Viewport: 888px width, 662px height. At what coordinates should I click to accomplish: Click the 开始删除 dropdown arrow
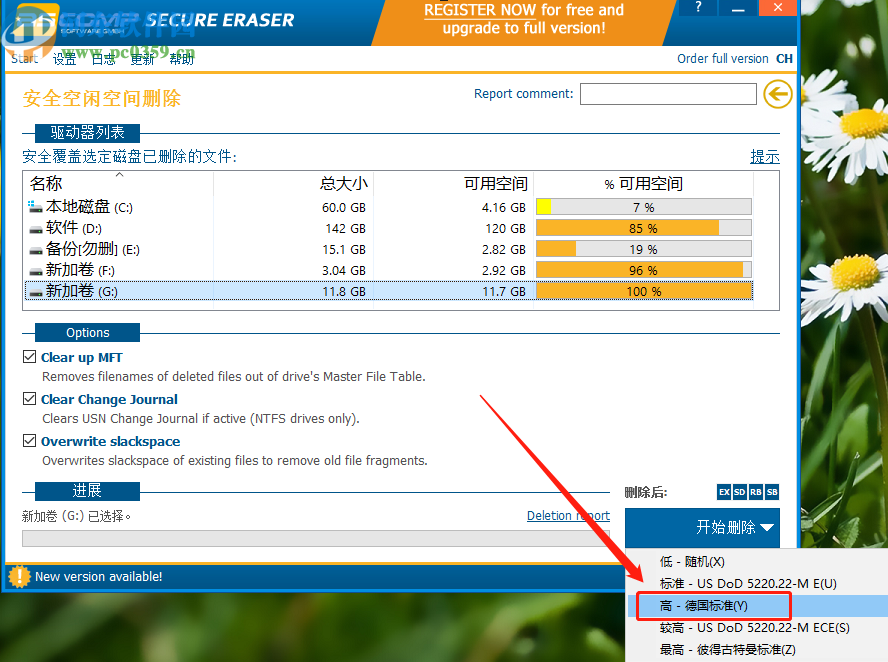[767, 527]
